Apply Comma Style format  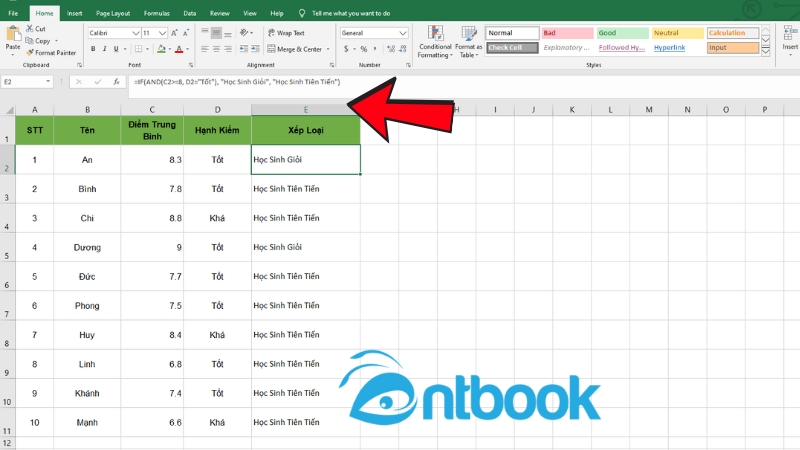(375, 49)
